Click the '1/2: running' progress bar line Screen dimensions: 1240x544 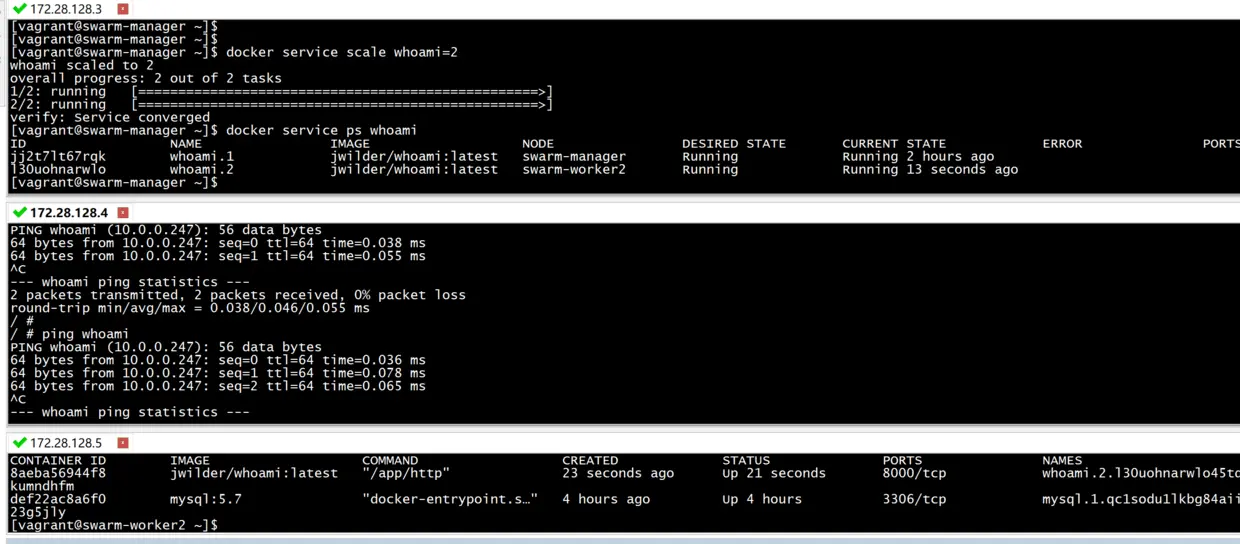tap(281, 91)
